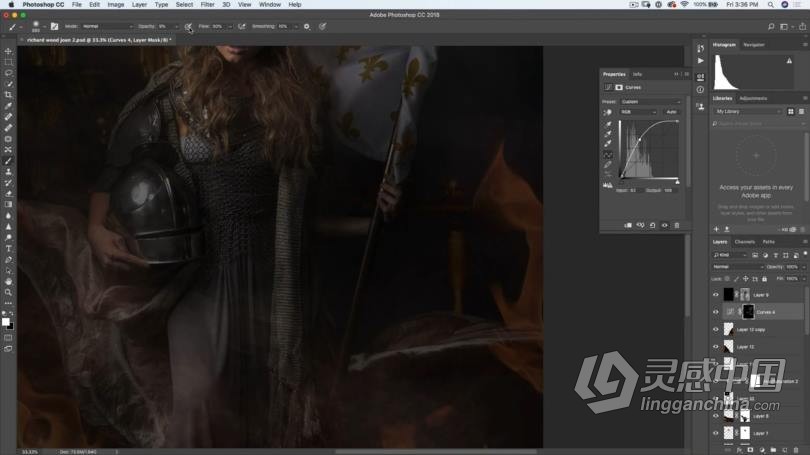
Task: Open brush Mode dropdown in options bar
Action: [x=106, y=26]
